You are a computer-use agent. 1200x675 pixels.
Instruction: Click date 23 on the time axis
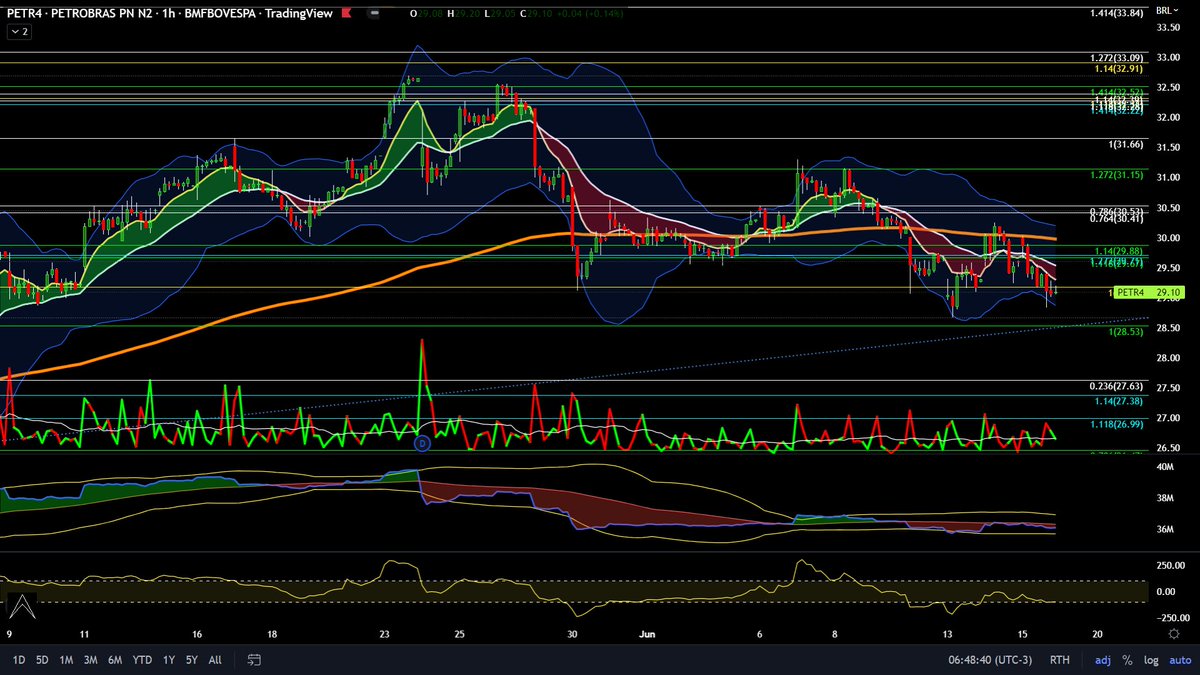click(x=385, y=633)
